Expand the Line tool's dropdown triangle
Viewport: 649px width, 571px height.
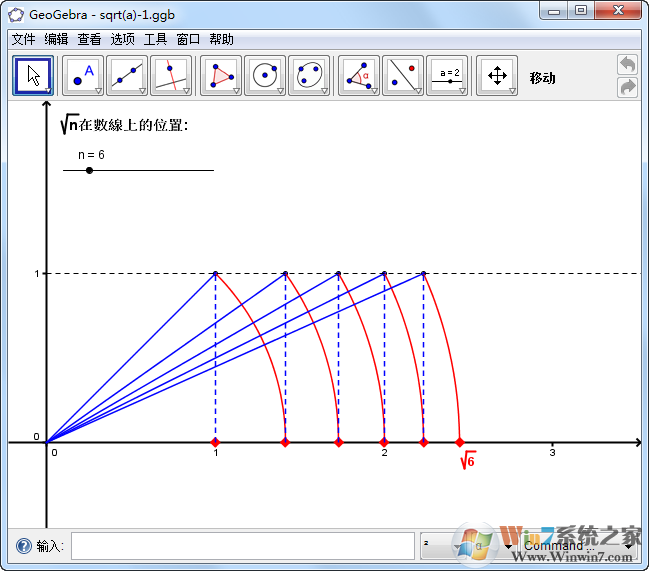click(142, 91)
